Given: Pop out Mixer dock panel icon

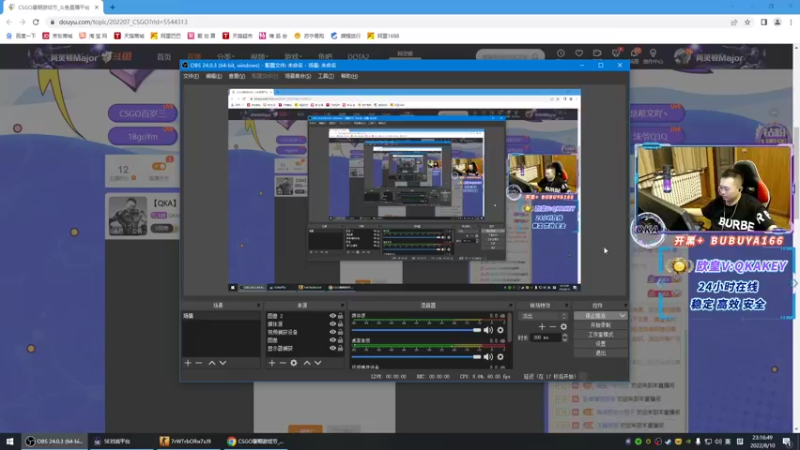Looking at the screenshot, I should (510, 305).
